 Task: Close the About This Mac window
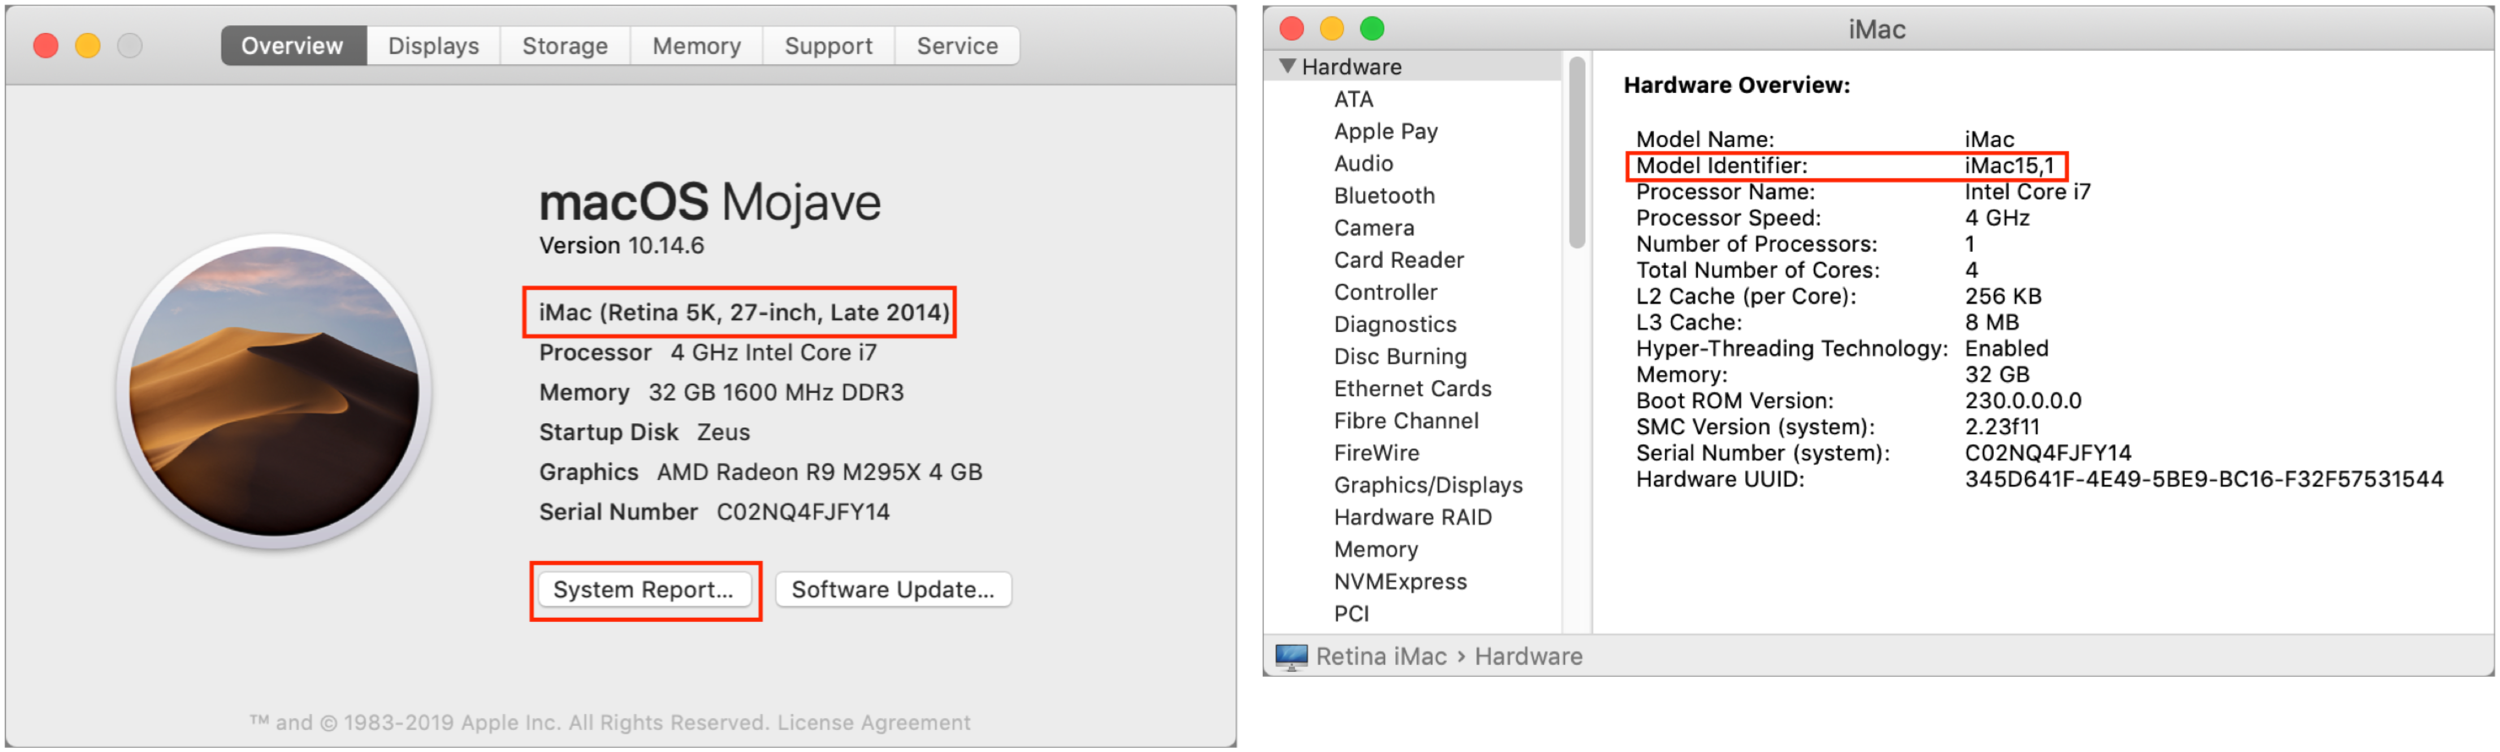(46, 46)
